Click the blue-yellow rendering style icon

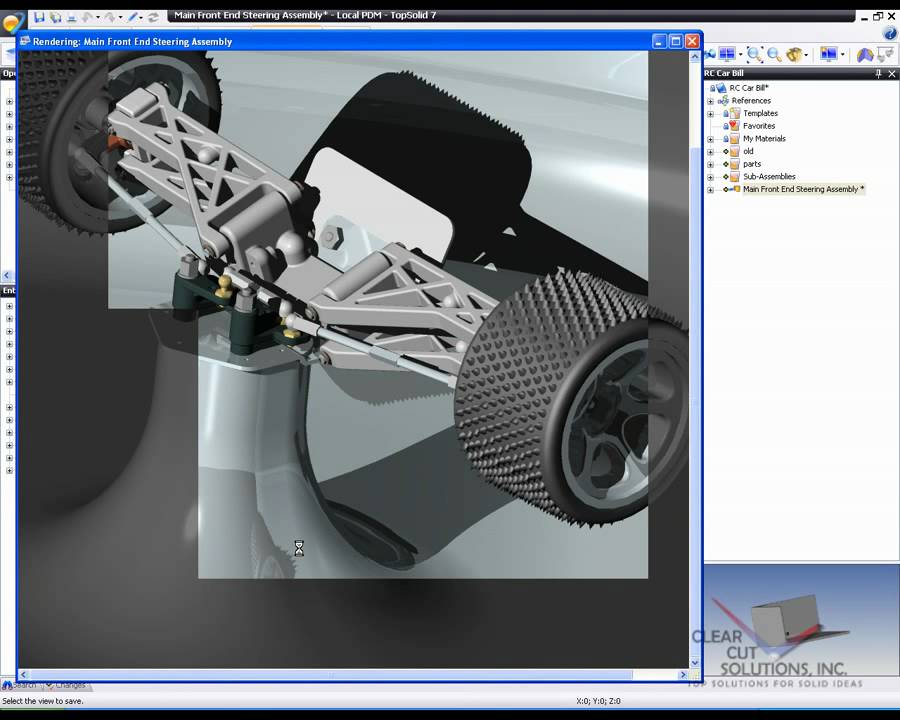(865, 55)
